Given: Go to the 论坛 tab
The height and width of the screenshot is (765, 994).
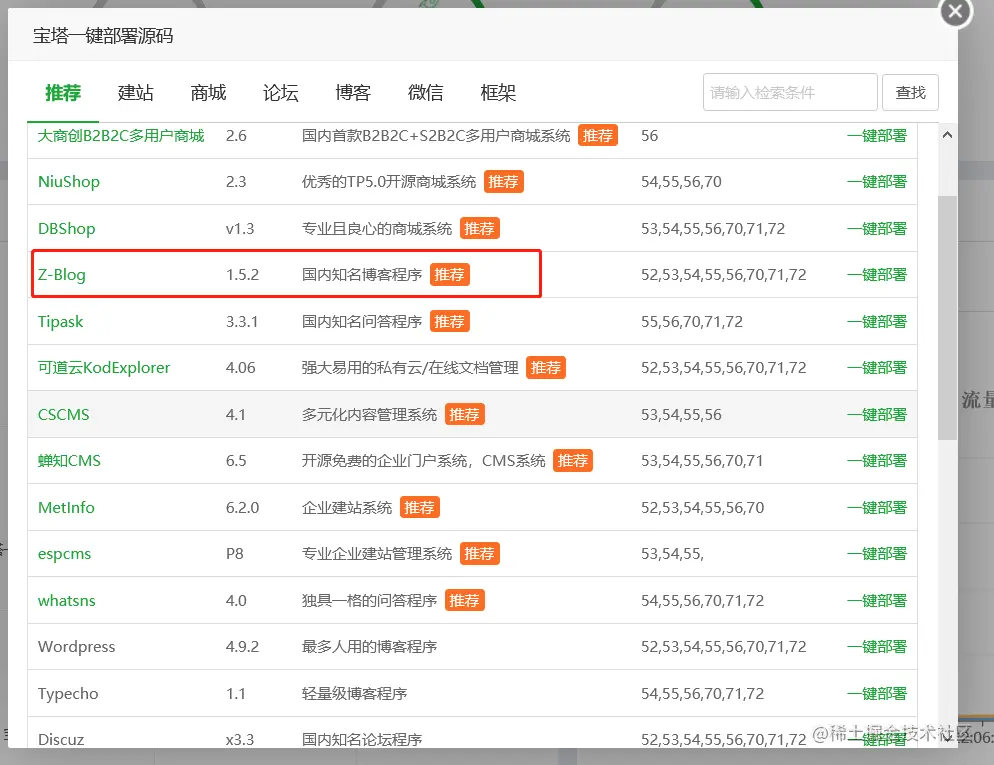Looking at the screenshot, I should [280, 93].
